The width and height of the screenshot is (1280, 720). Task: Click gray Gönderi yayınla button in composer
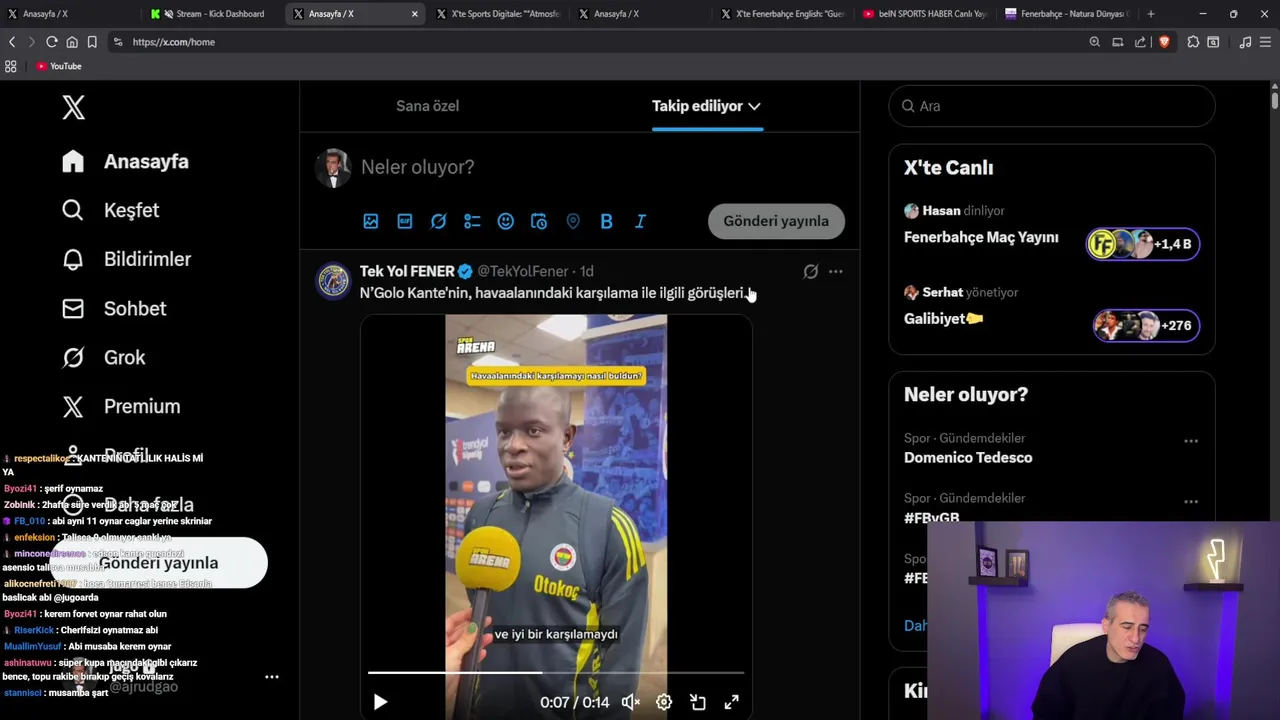776,221
